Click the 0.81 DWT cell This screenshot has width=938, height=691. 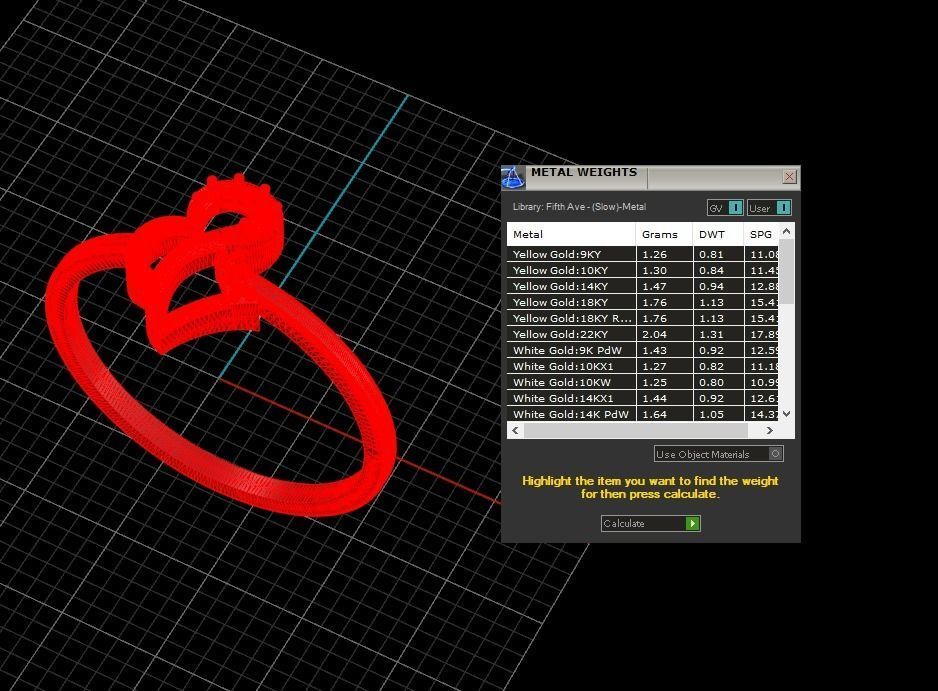coord(718,254)
